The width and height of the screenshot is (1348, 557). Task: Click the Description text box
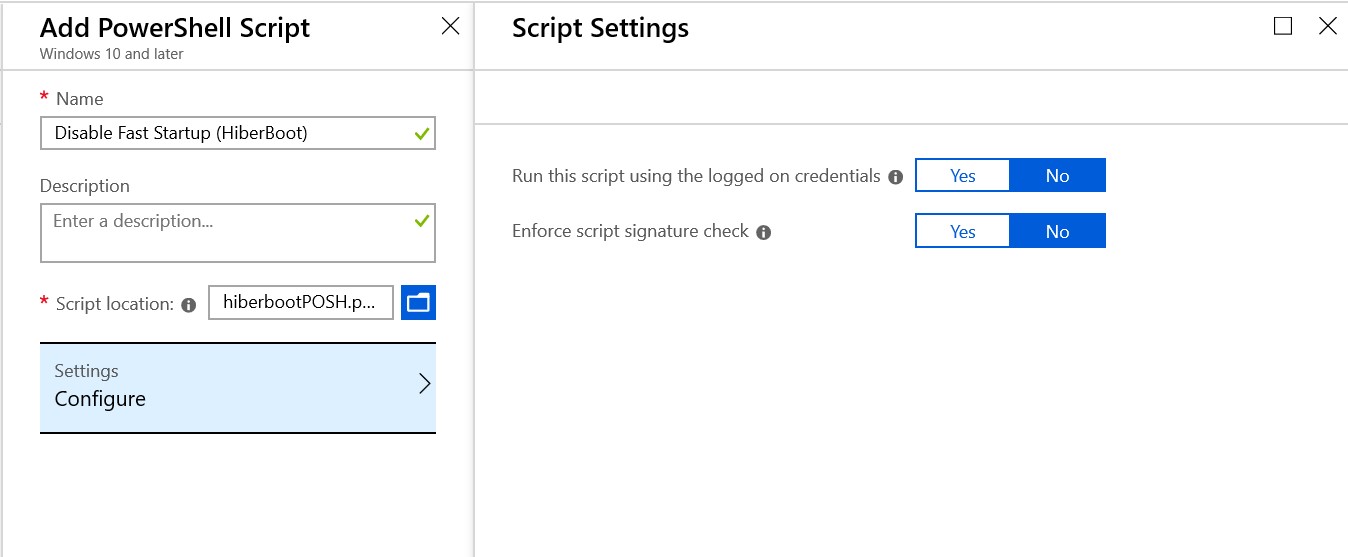(x=238, y=233)
